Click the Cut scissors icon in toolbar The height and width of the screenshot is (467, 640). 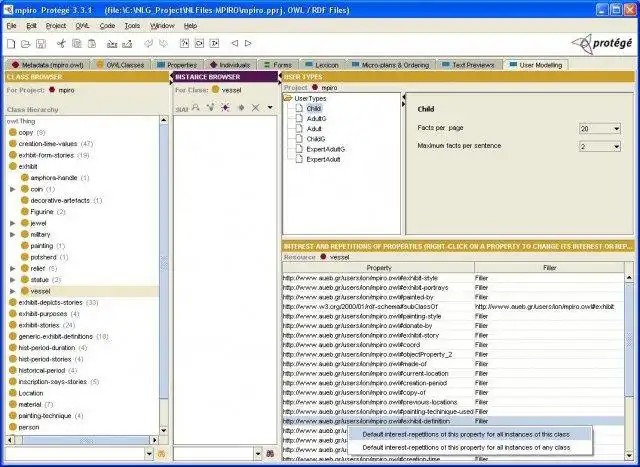pos(61,43)
